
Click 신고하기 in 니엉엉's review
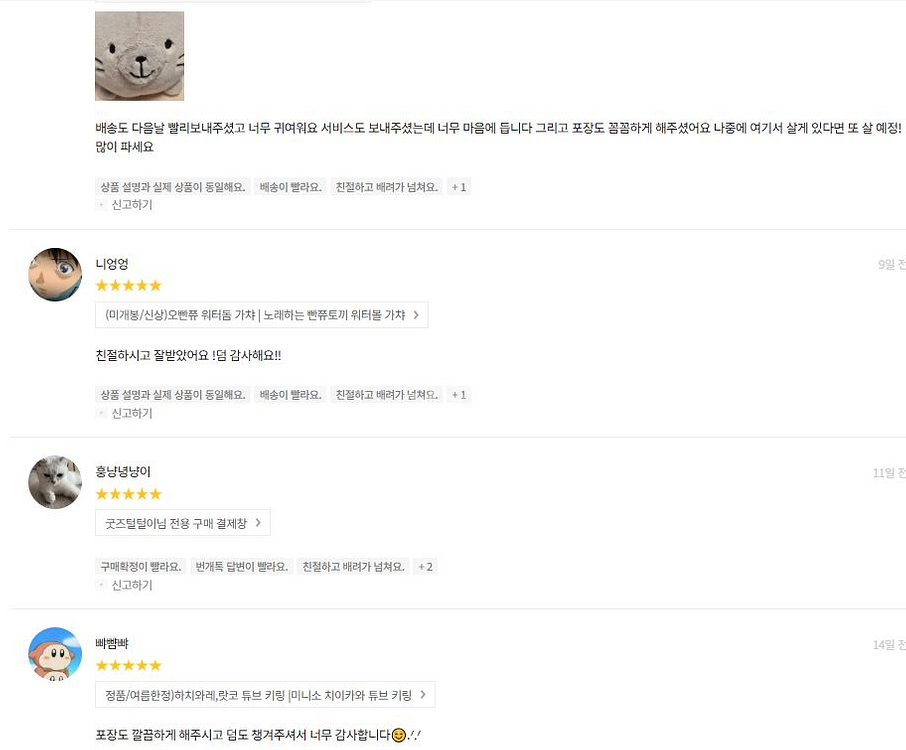131,413
